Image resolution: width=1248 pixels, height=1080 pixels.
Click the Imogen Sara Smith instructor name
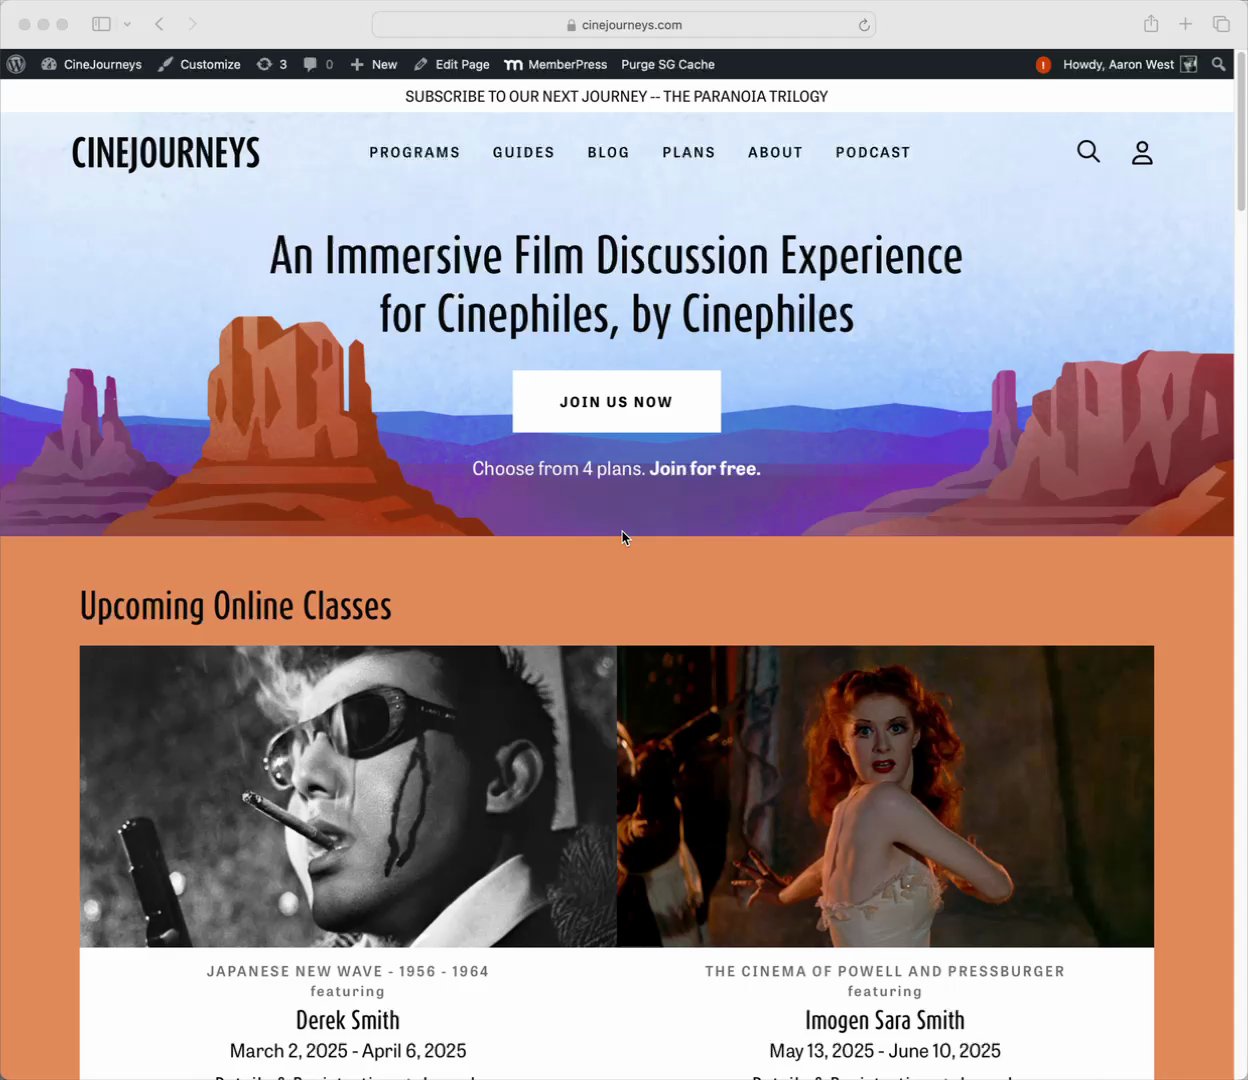[885, 1020]
